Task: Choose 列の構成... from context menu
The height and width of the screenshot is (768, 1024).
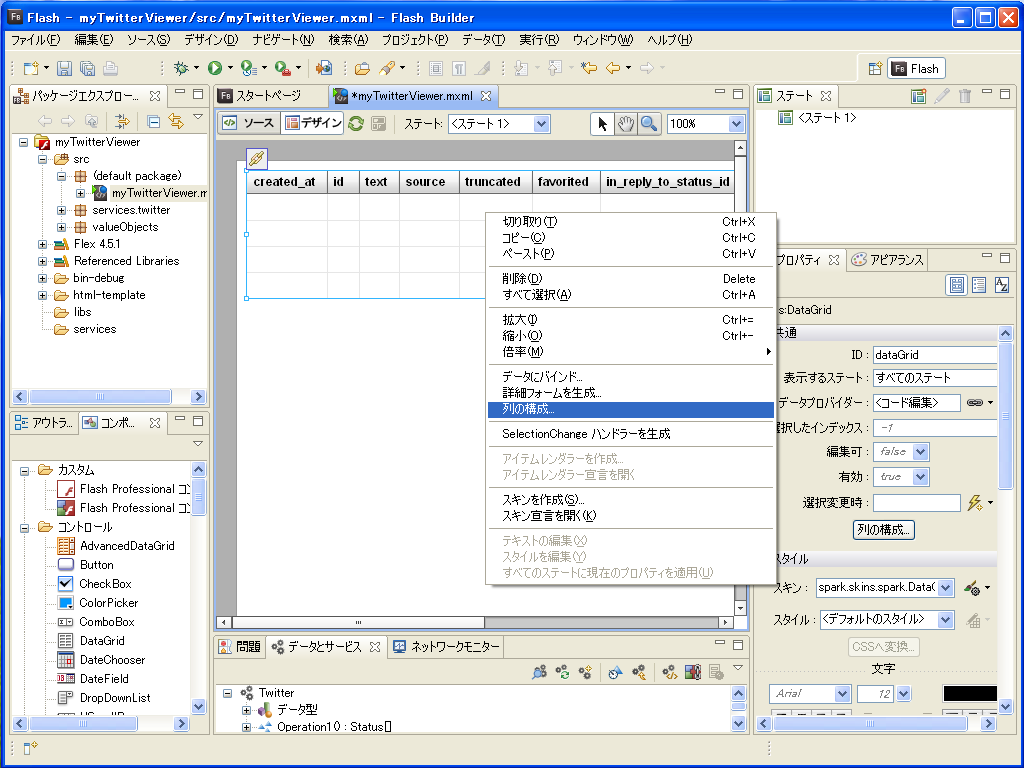Action: (x=630, y=409)
